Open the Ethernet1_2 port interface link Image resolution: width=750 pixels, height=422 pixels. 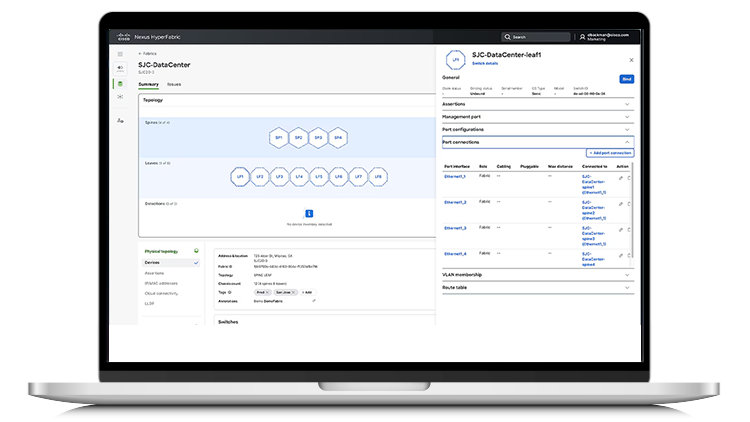455,202
